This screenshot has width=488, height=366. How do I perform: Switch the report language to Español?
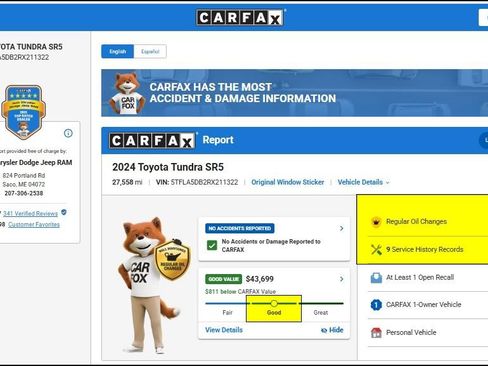(x=150, y=51)
